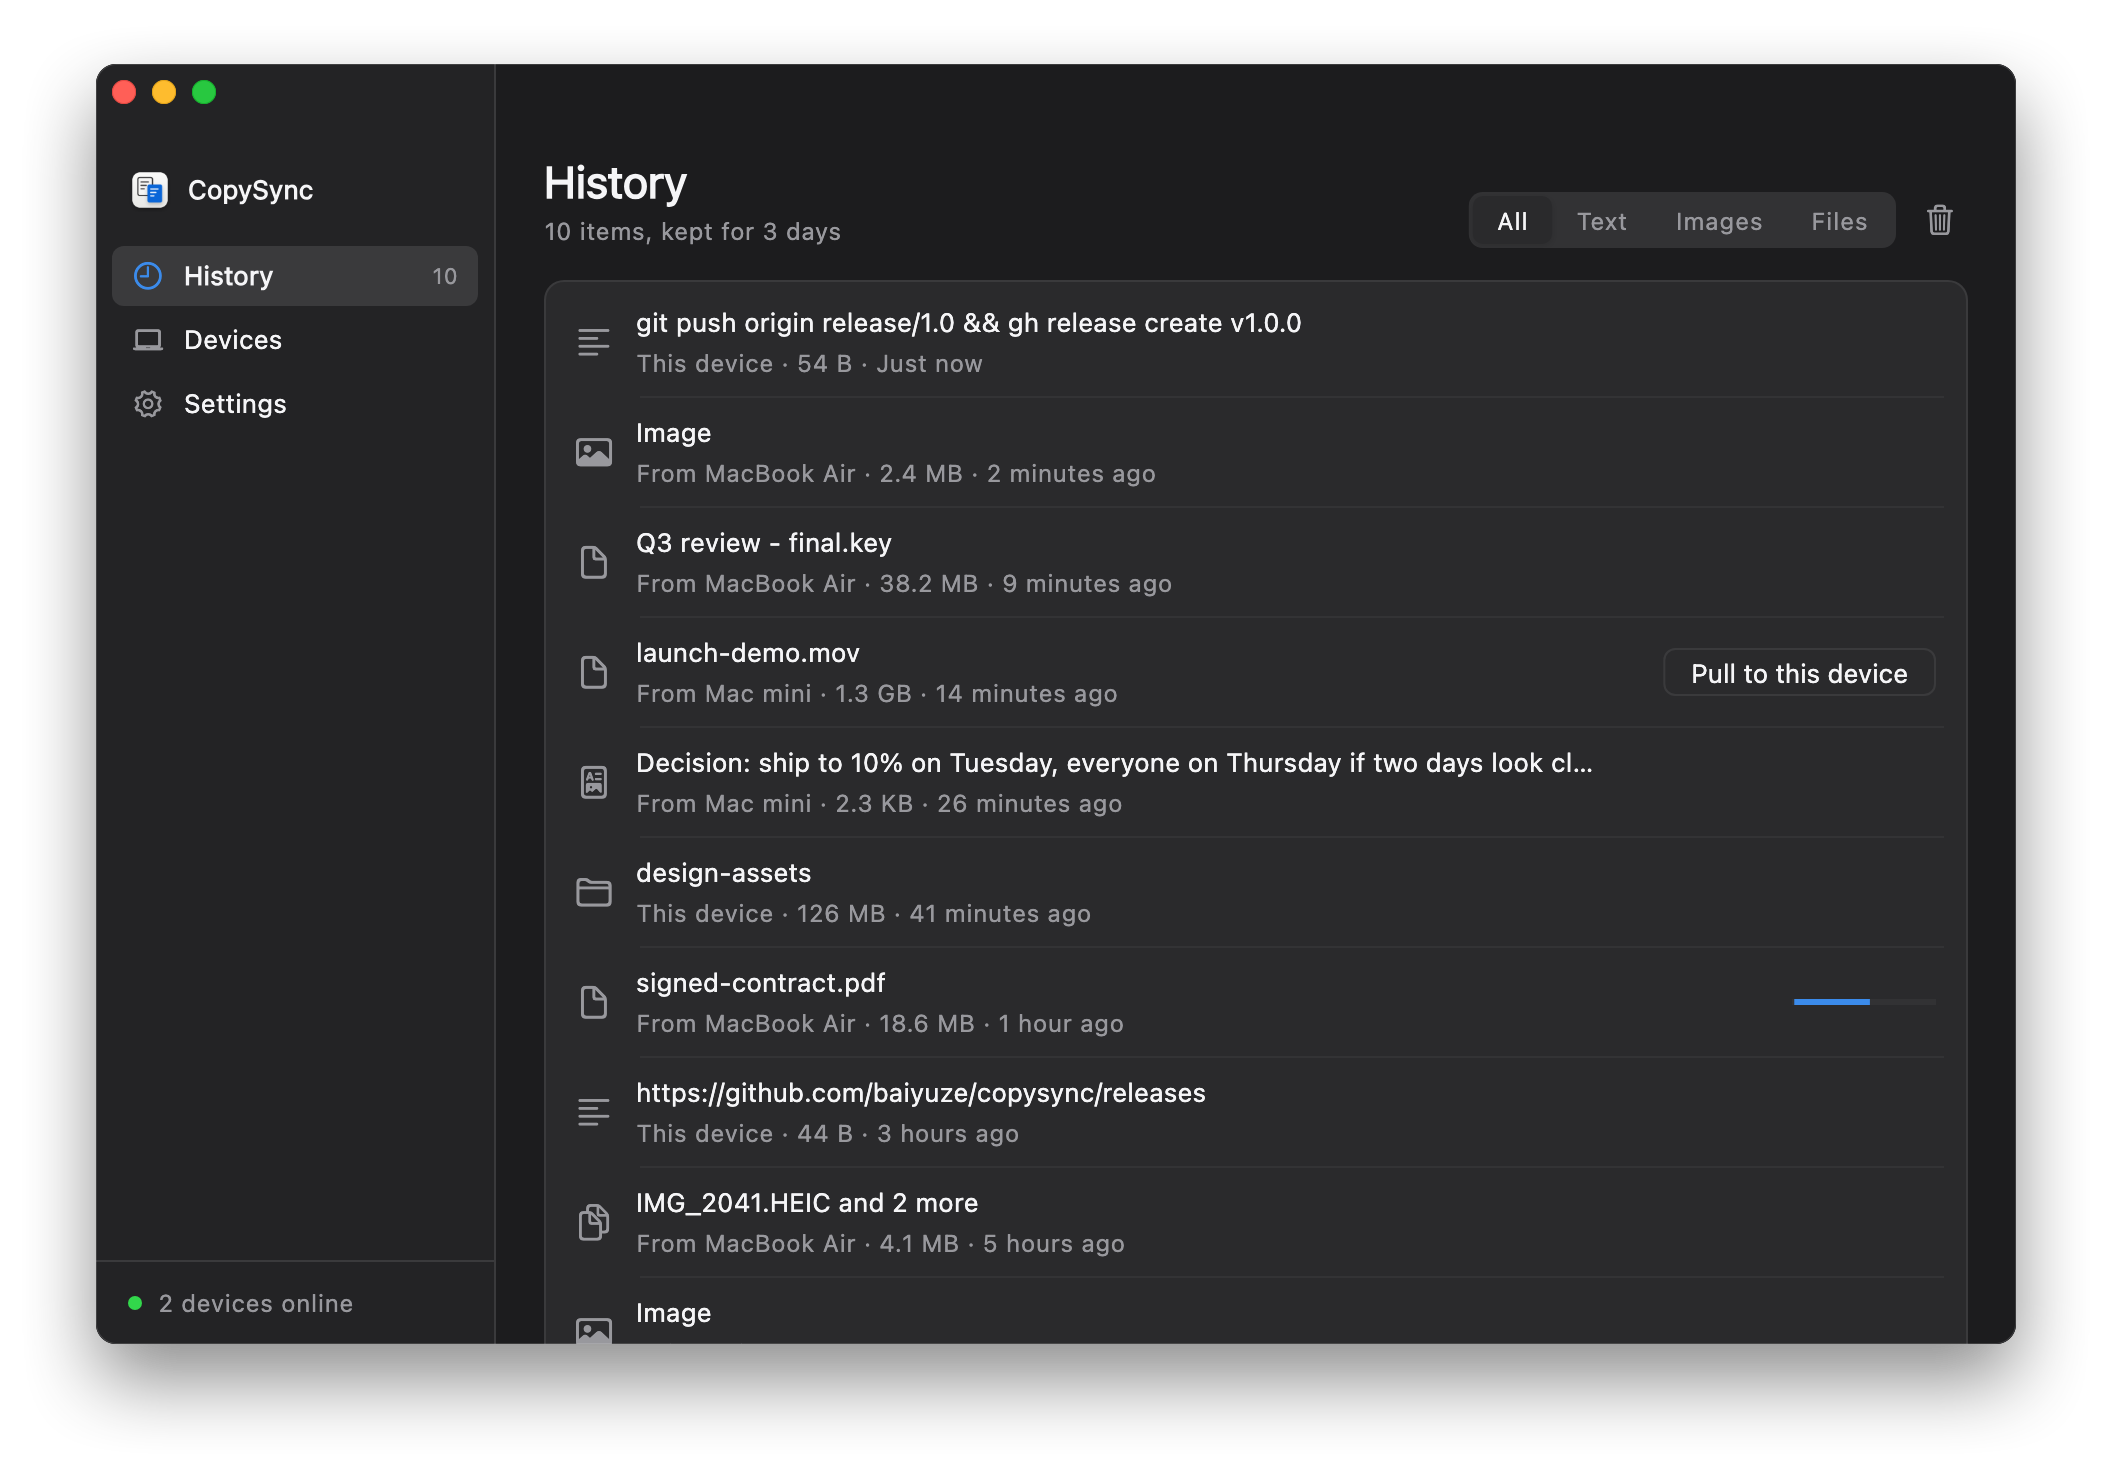
Task: Click the signed-contract.pdf transfer progress bar
Action: pos(1864,1001)
